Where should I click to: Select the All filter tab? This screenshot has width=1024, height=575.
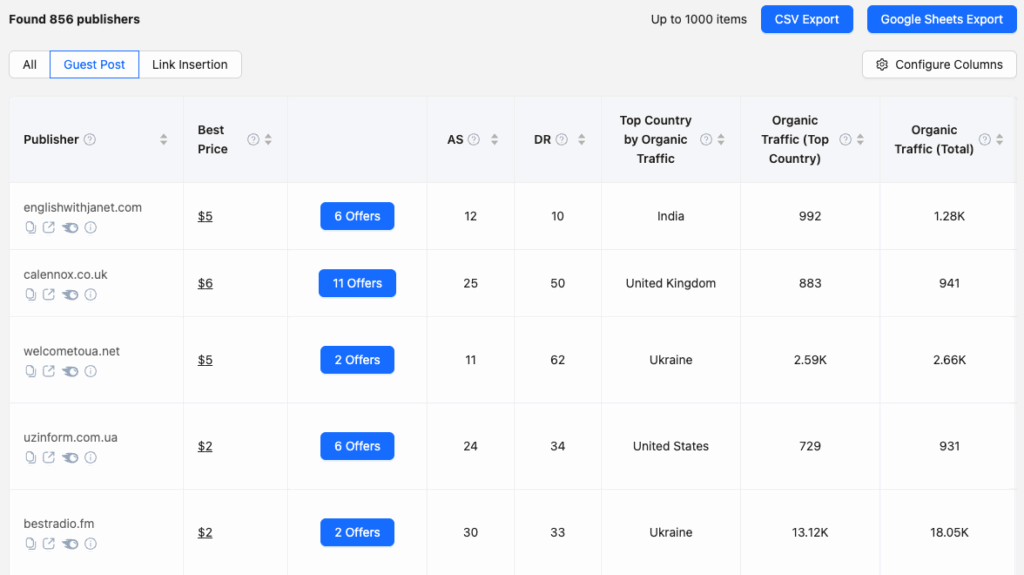(x=30, y=65)
